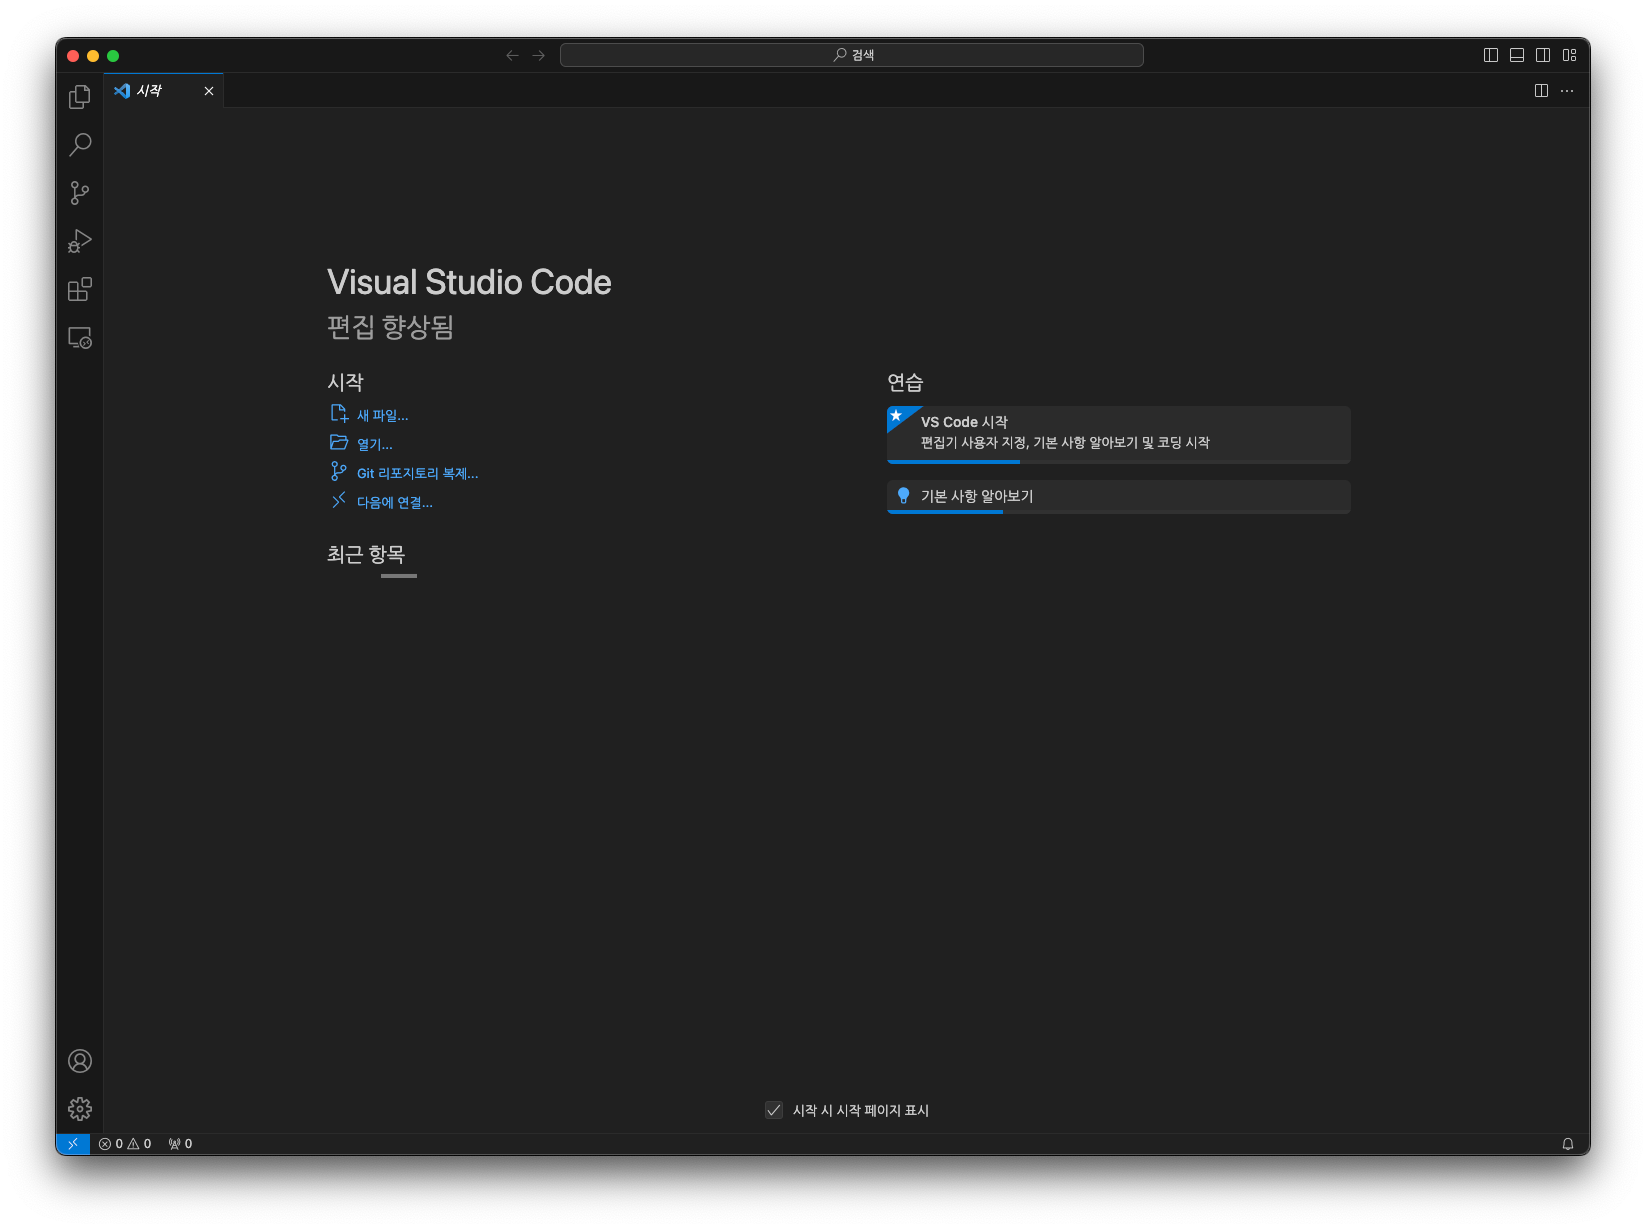Image resolution: width=1646 pixels, height=1229 pixels.
Task: Click the 새 파일... link
Action: (383, 415)
